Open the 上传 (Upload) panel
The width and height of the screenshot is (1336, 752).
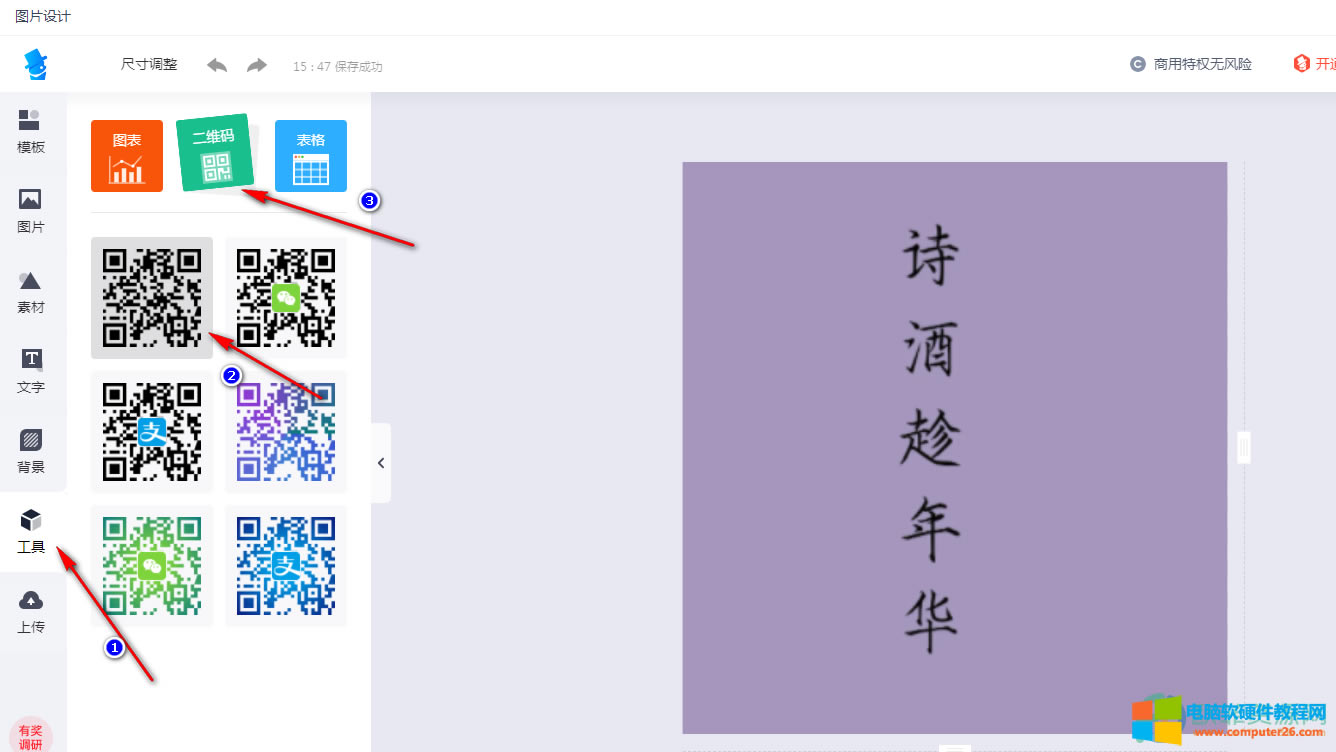31,610
